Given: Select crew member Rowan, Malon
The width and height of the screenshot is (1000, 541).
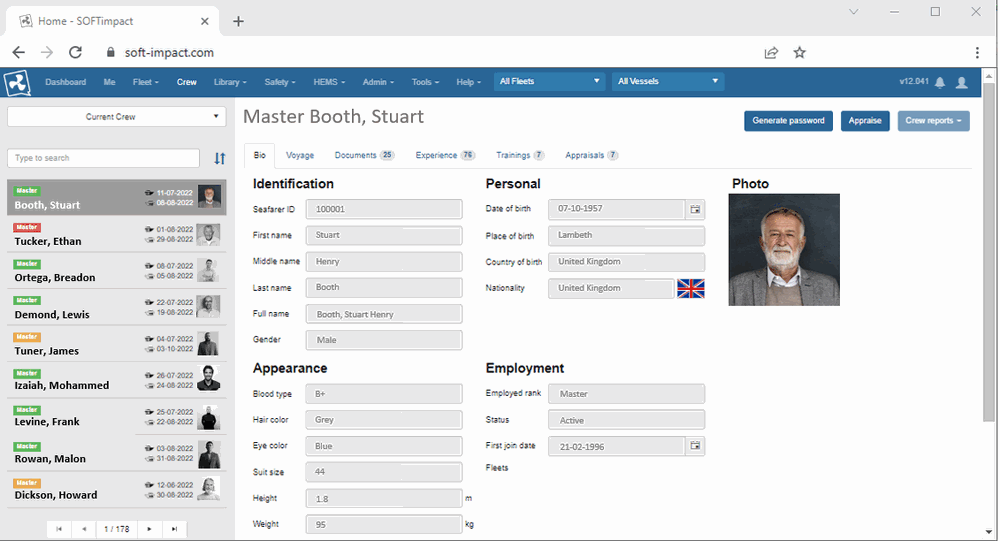Looking at the screenshot, I should [117, 454].
